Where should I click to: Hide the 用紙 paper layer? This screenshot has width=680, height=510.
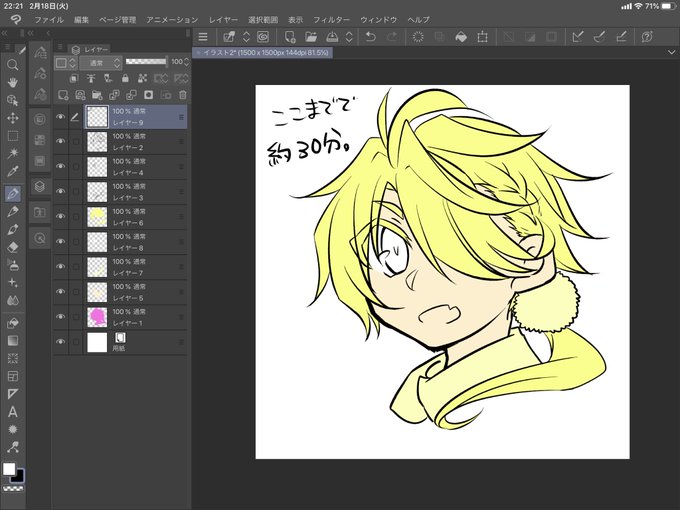61,342
